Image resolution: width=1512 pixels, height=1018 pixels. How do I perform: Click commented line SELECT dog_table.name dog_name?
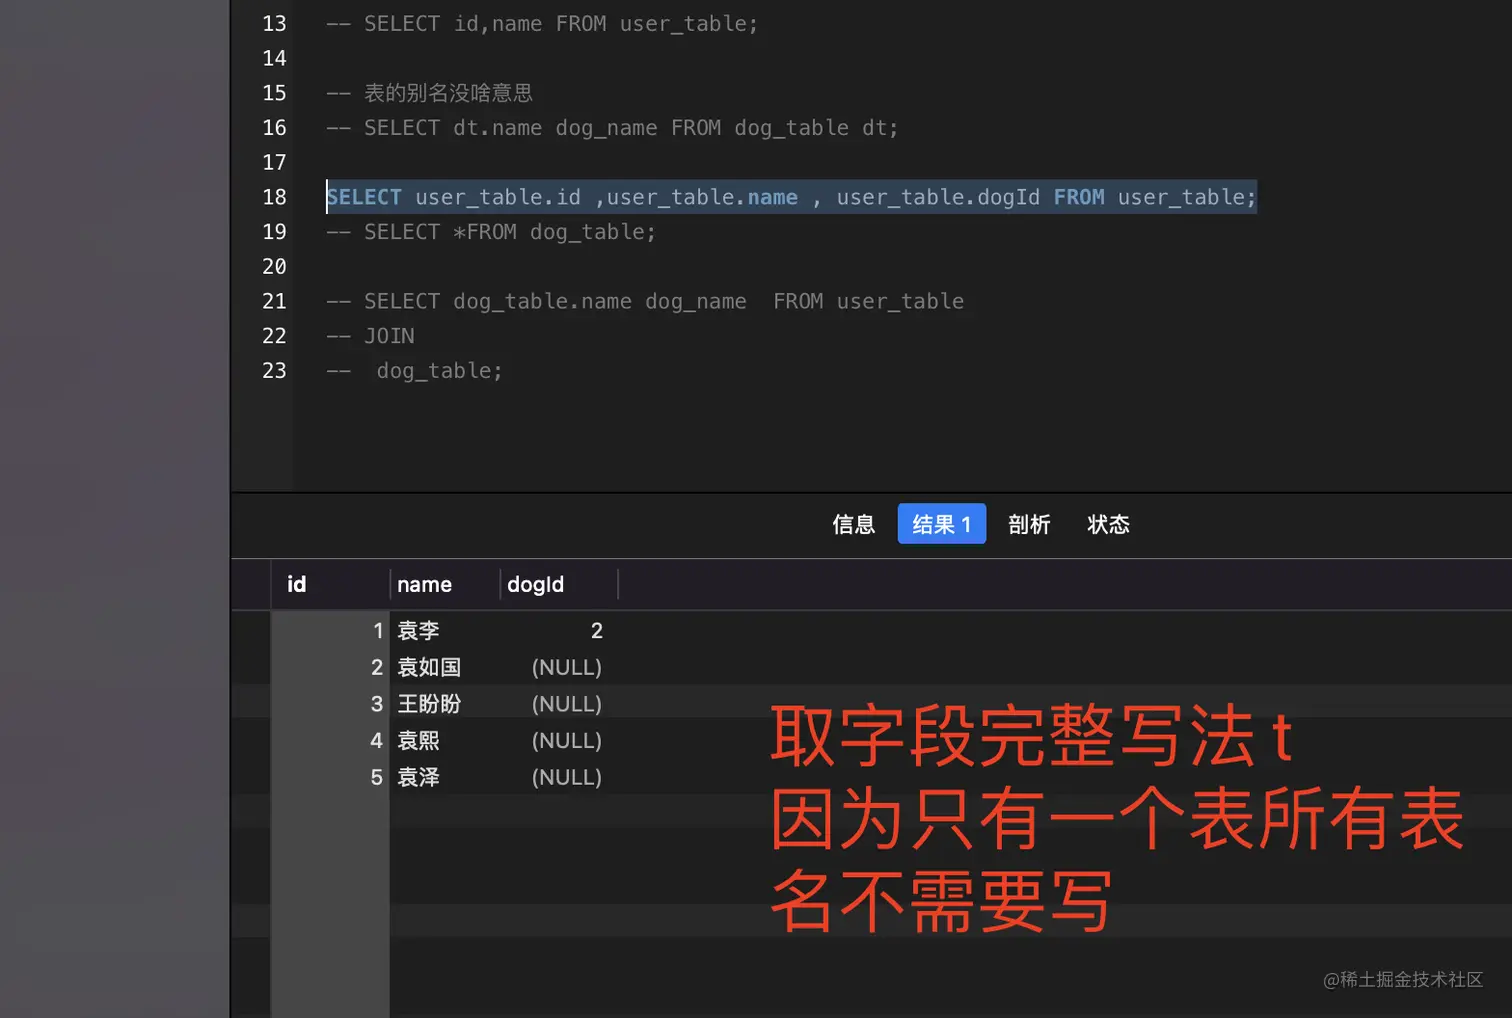645,301
